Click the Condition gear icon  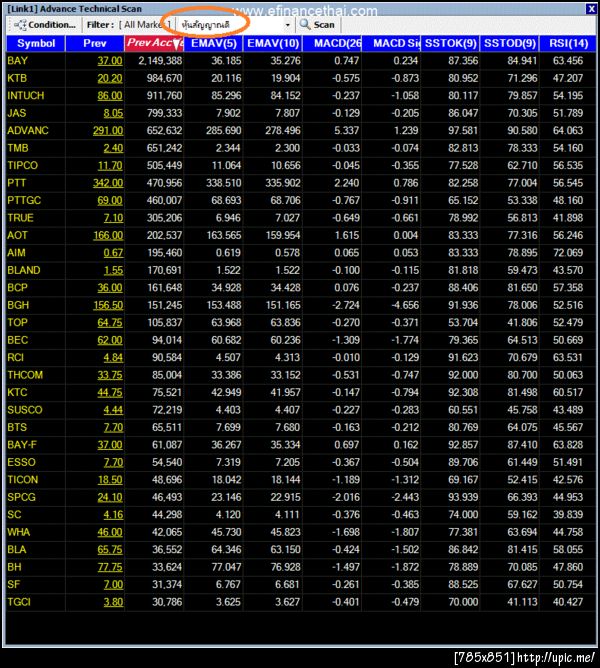click(x=20, y=25)
